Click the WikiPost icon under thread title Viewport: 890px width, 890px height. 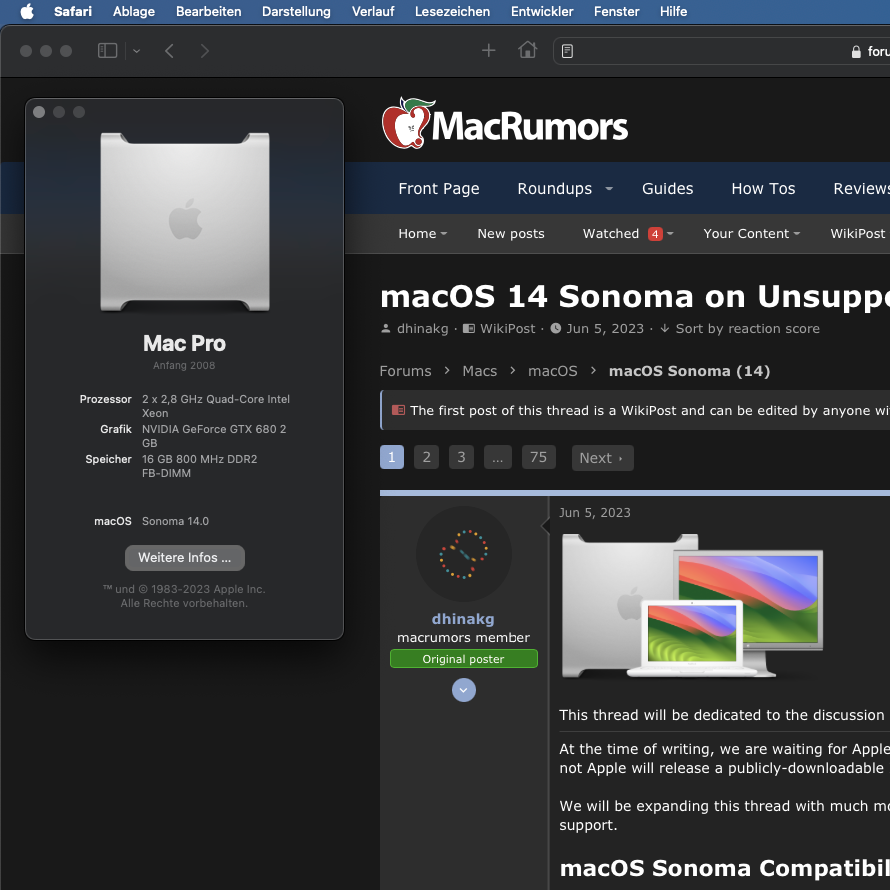coord(469,329)
